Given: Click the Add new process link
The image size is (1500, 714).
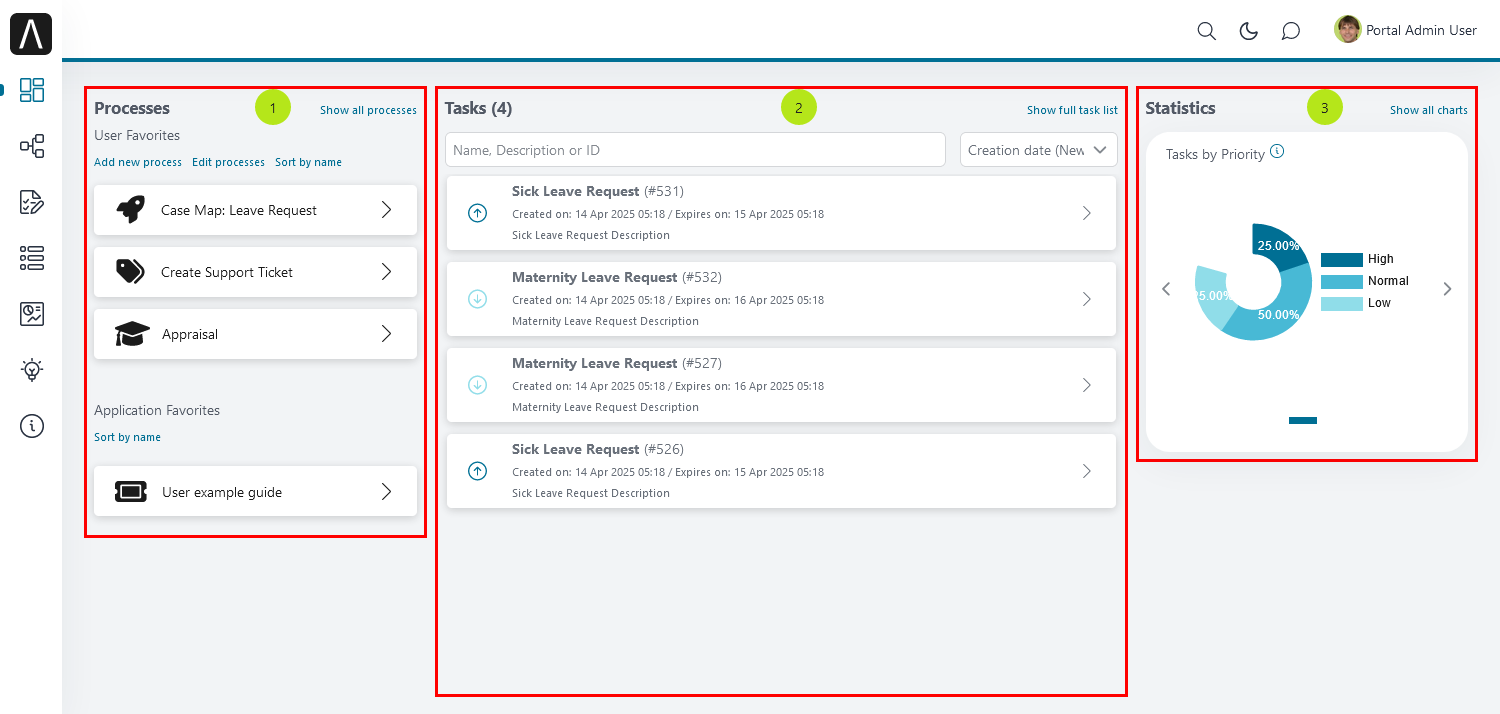Looking at the screenshot, I should (x=138, y=162).
